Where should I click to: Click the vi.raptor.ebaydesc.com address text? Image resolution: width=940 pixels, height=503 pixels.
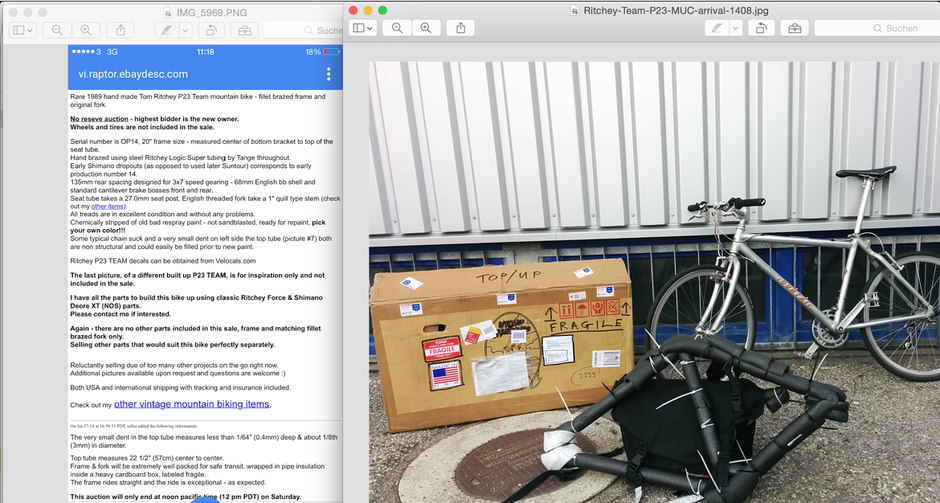133,74
